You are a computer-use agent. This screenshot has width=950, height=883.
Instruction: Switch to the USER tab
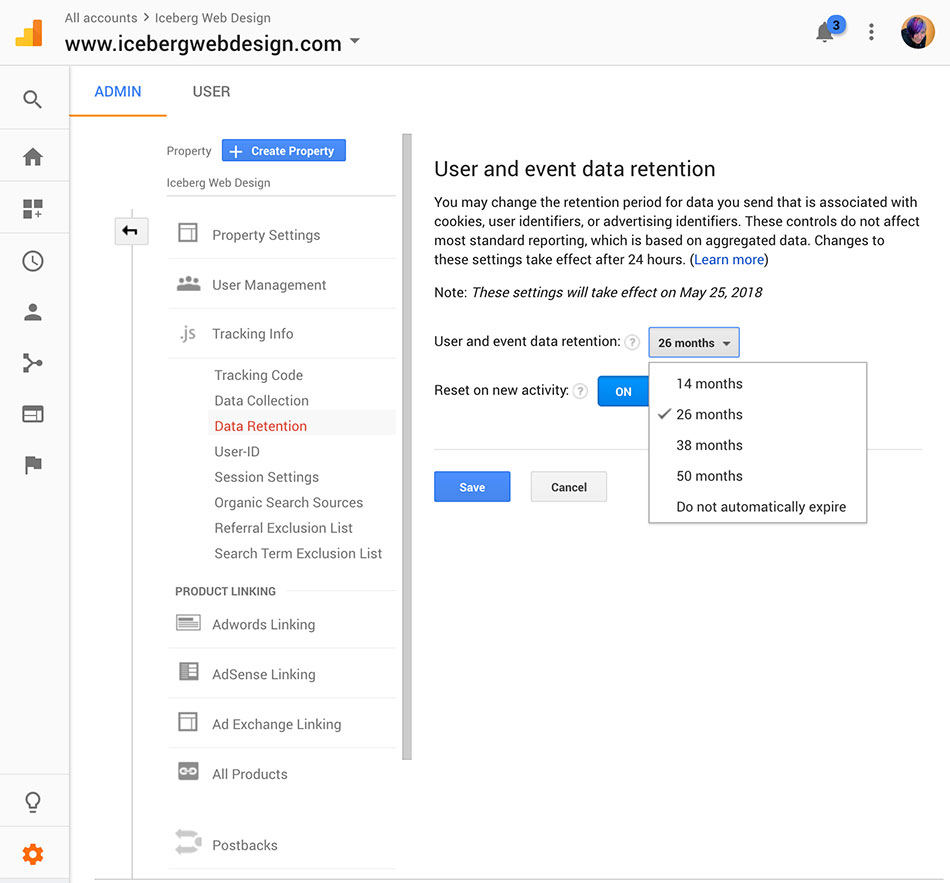[211, 92]
